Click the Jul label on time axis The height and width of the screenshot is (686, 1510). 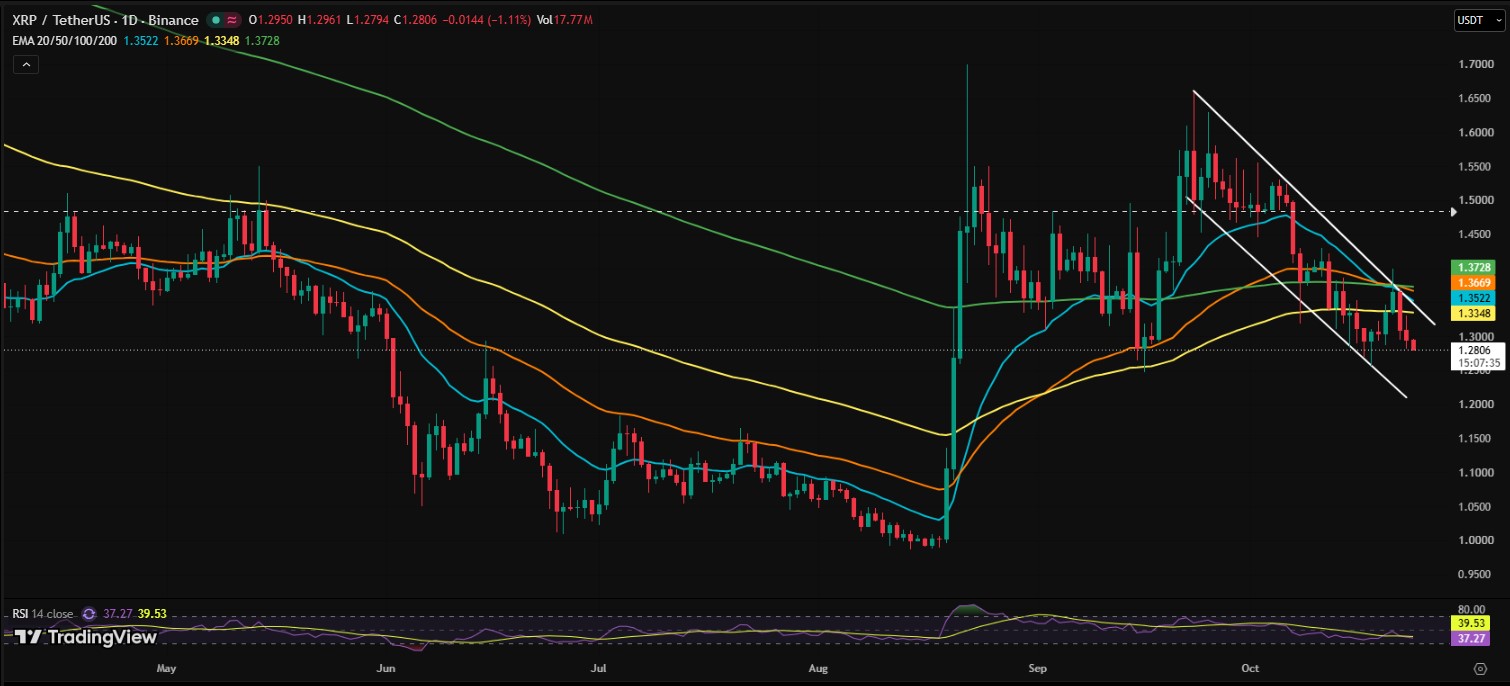point(598,666)
